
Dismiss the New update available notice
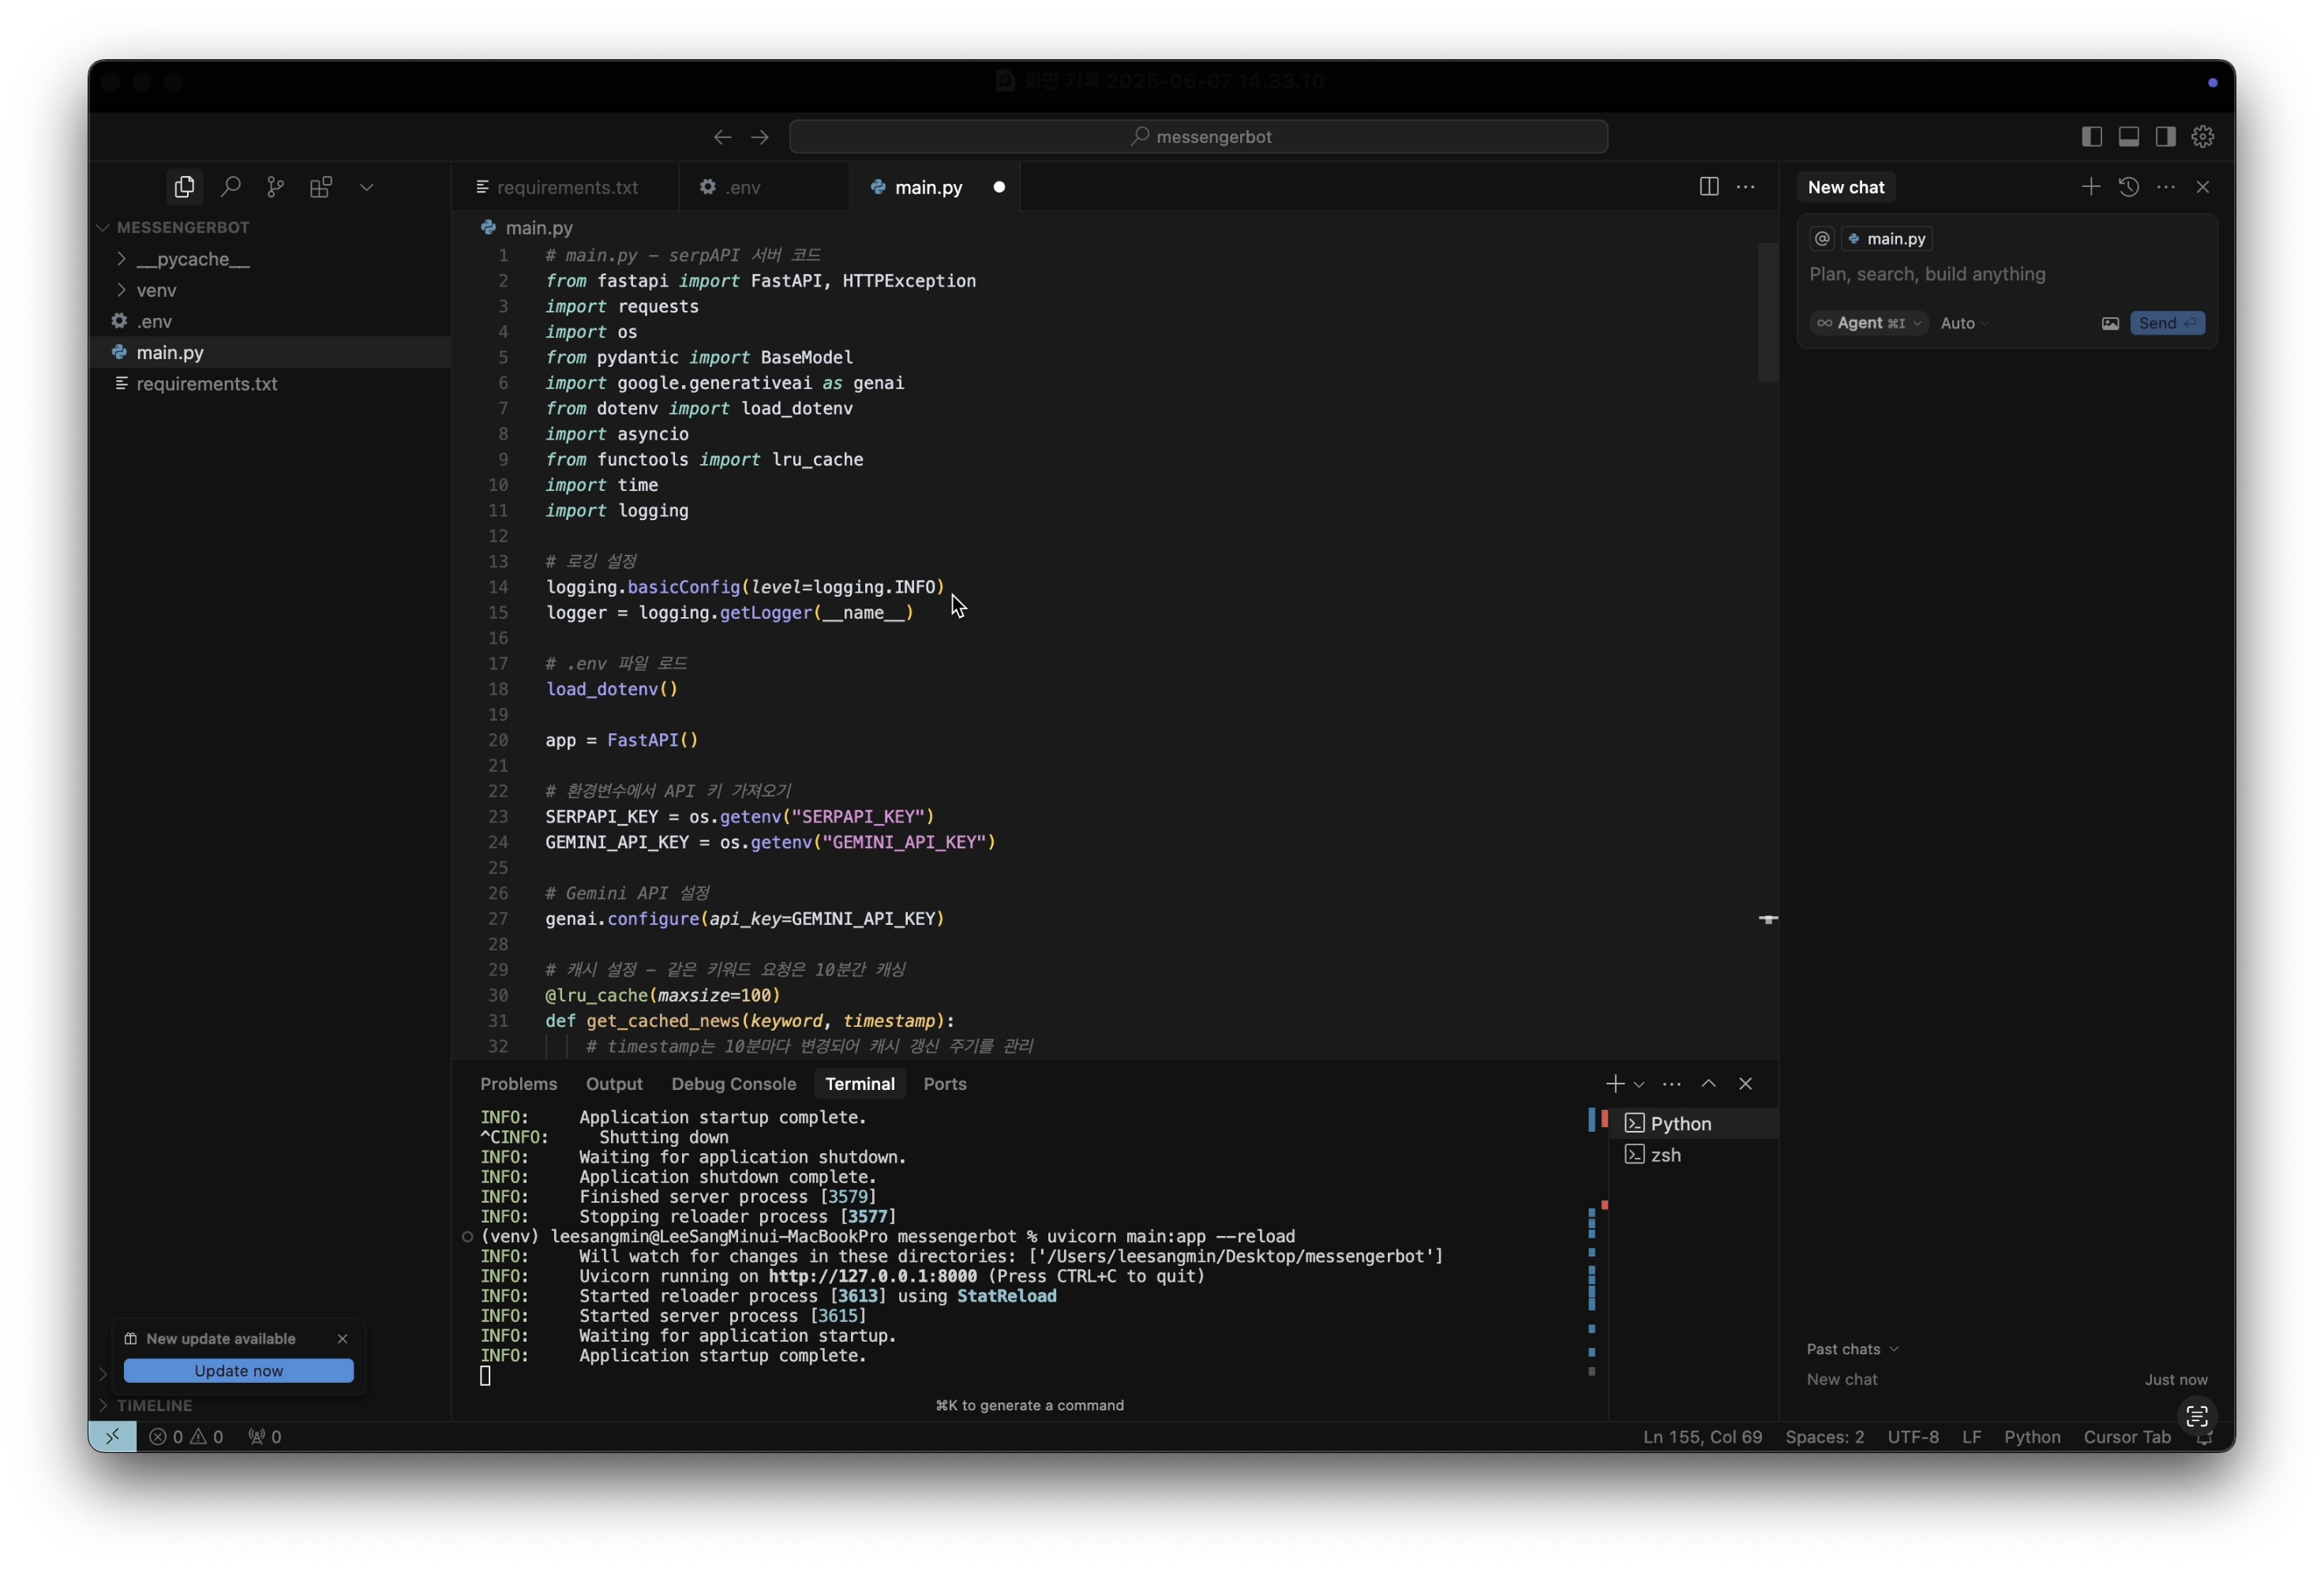pos(342,1338)
